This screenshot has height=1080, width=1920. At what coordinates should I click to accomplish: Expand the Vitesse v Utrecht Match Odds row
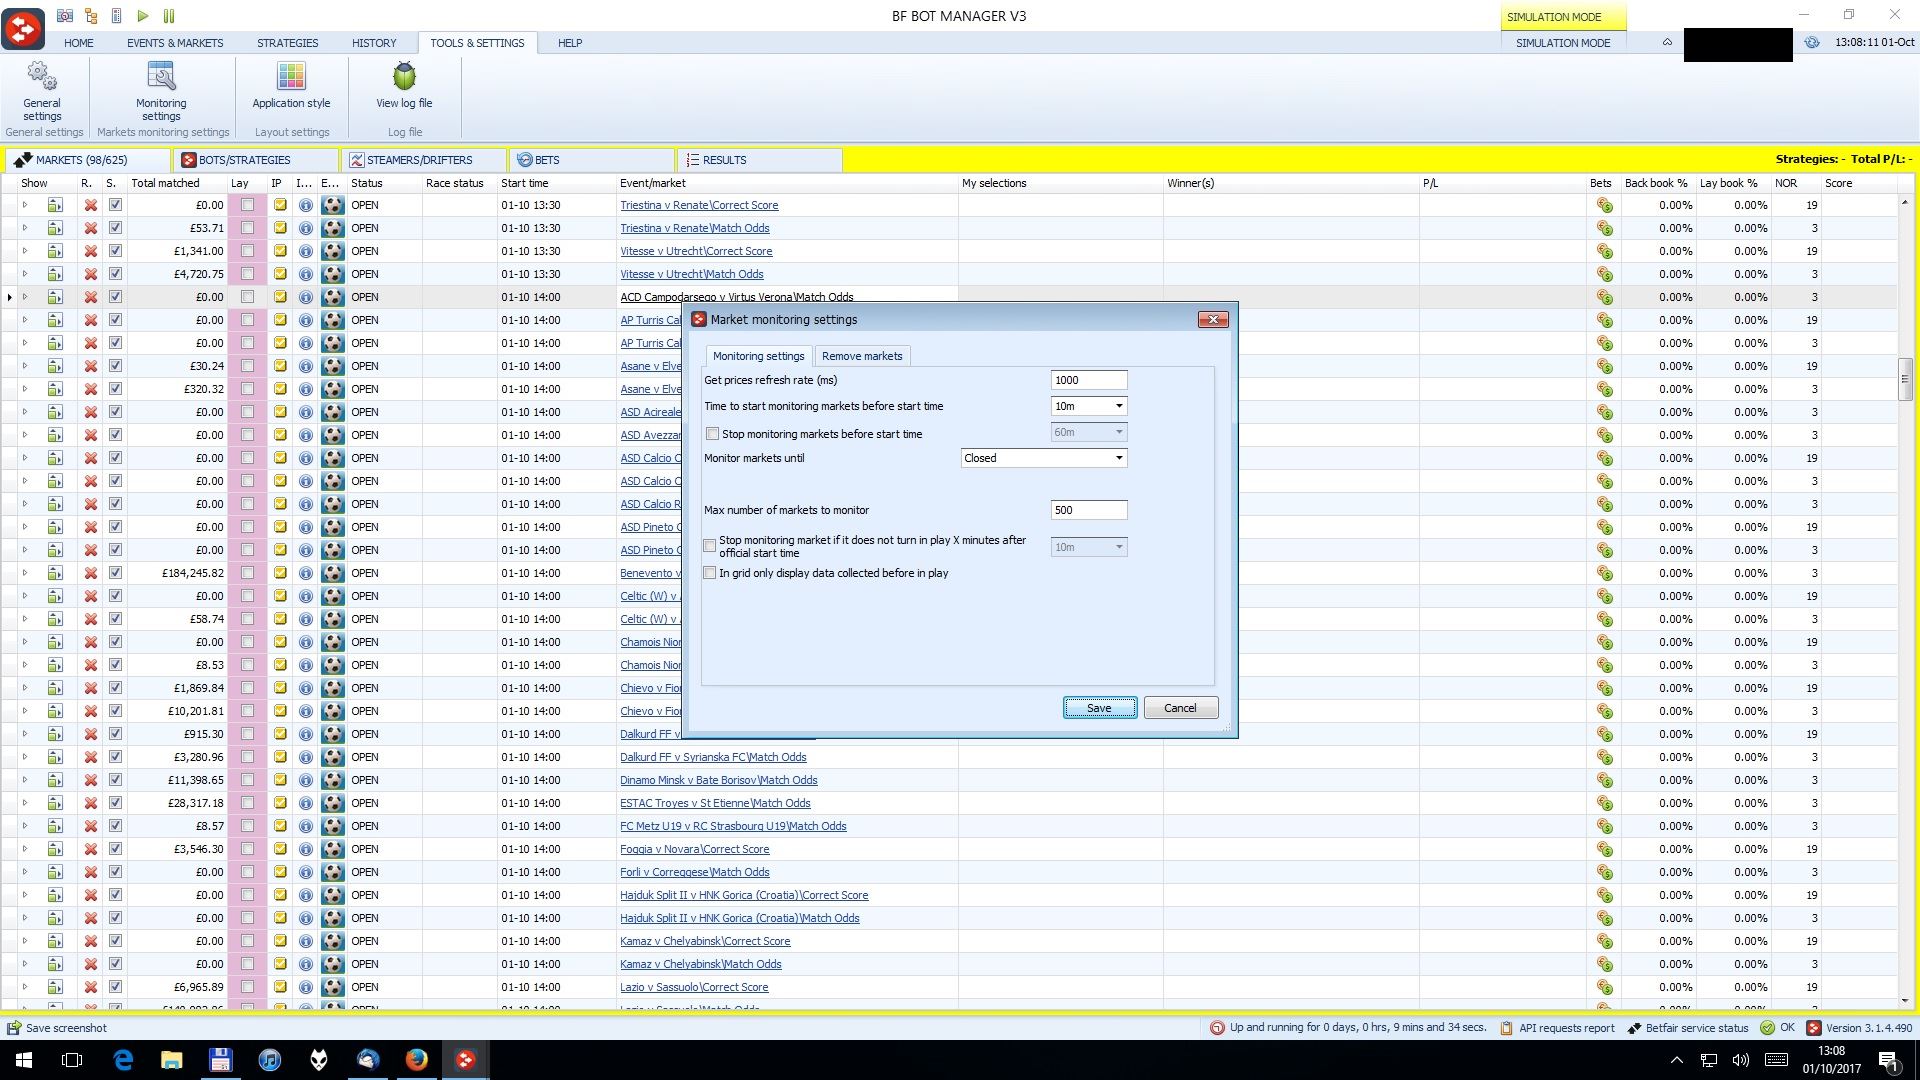coord(25,274)
